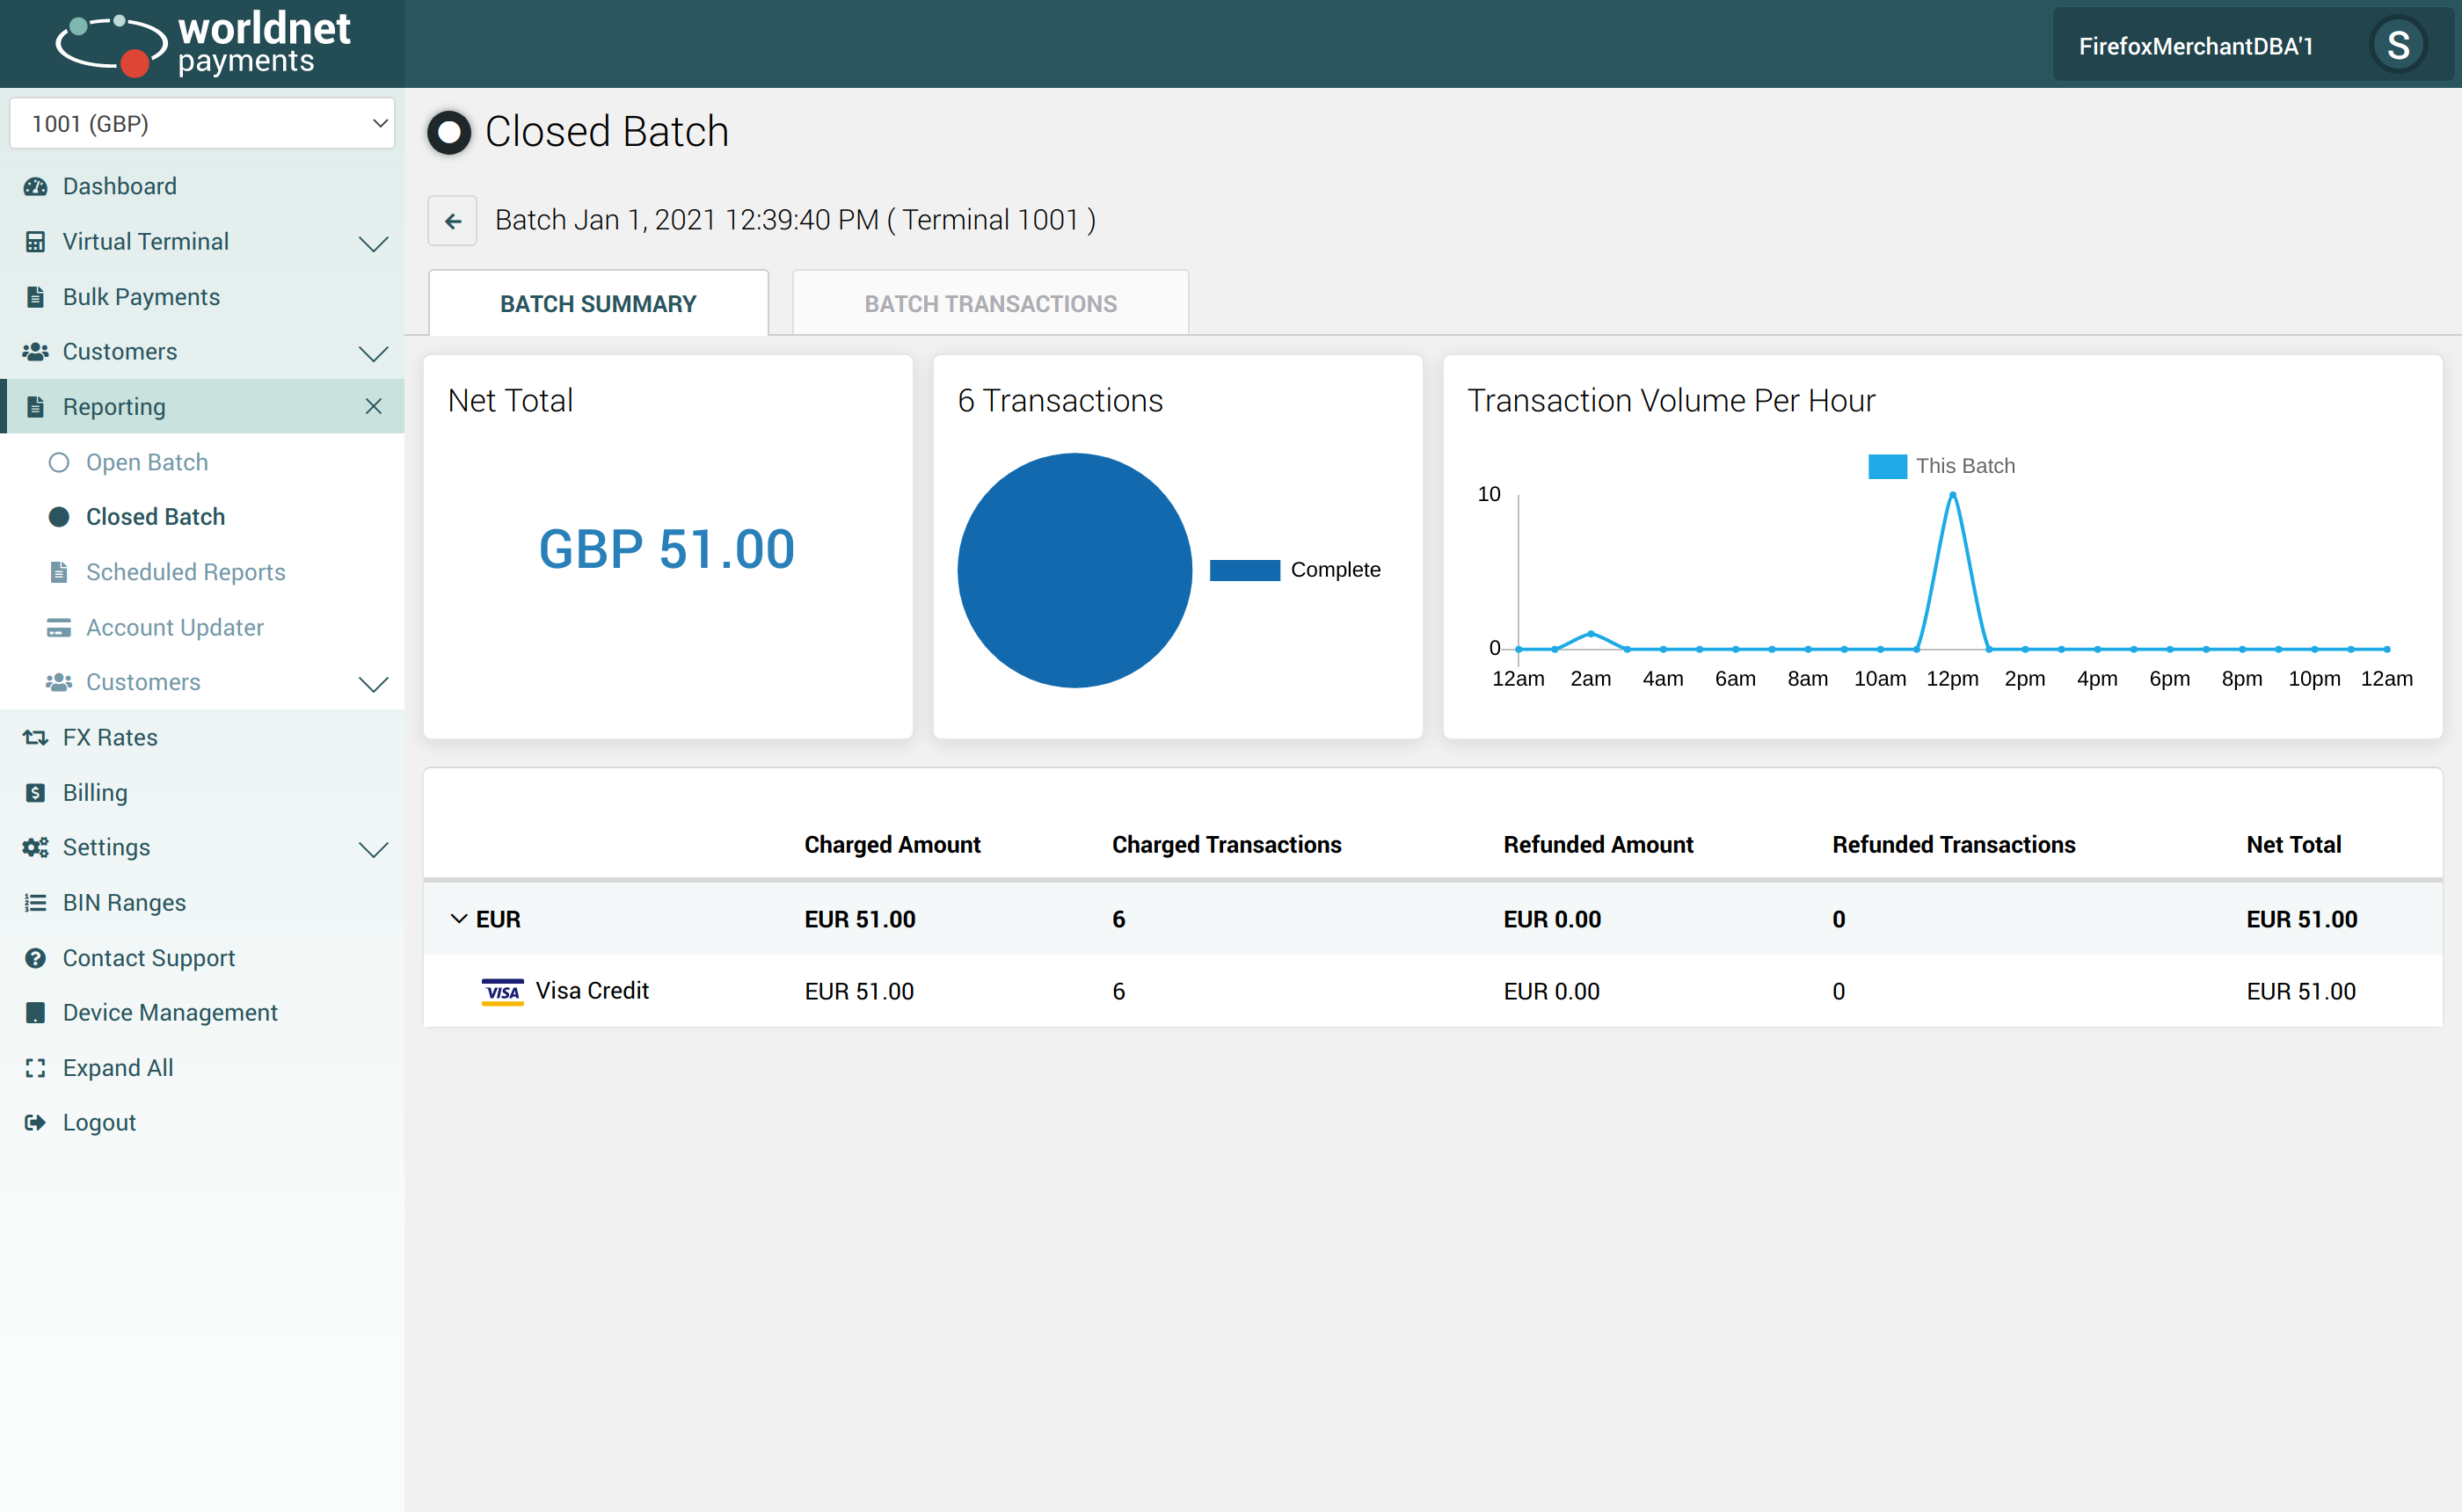The image size is (2462, 1512).
Task: Expand the Virtual Terminal menu chevron
Action: pos(373,243)
